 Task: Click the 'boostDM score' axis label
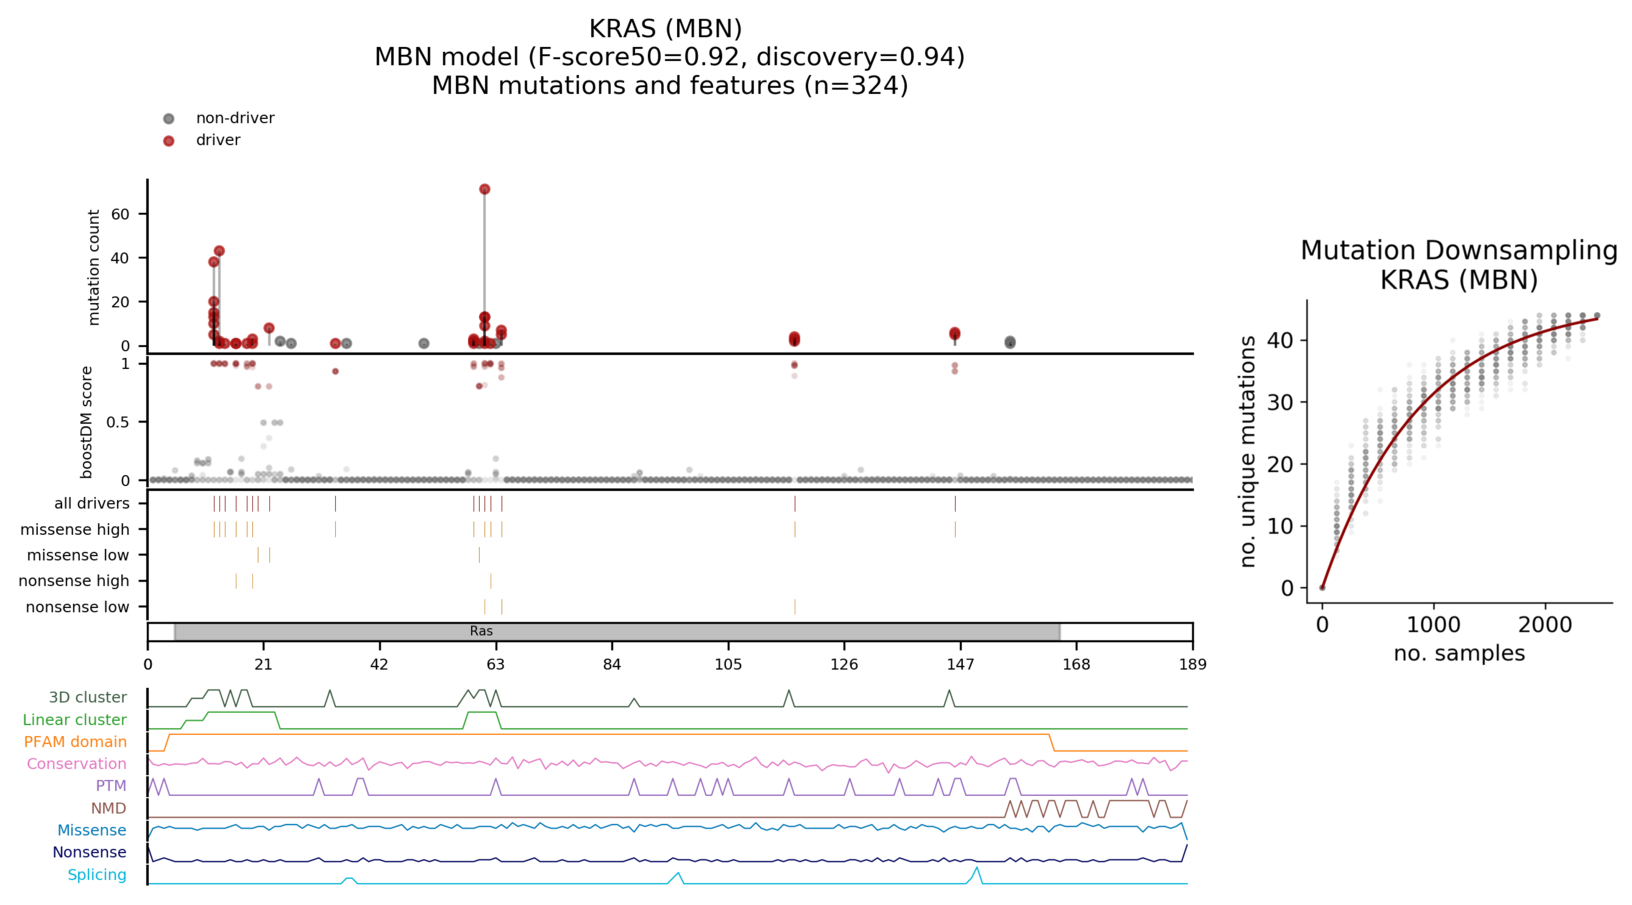(x=86, y=422)
